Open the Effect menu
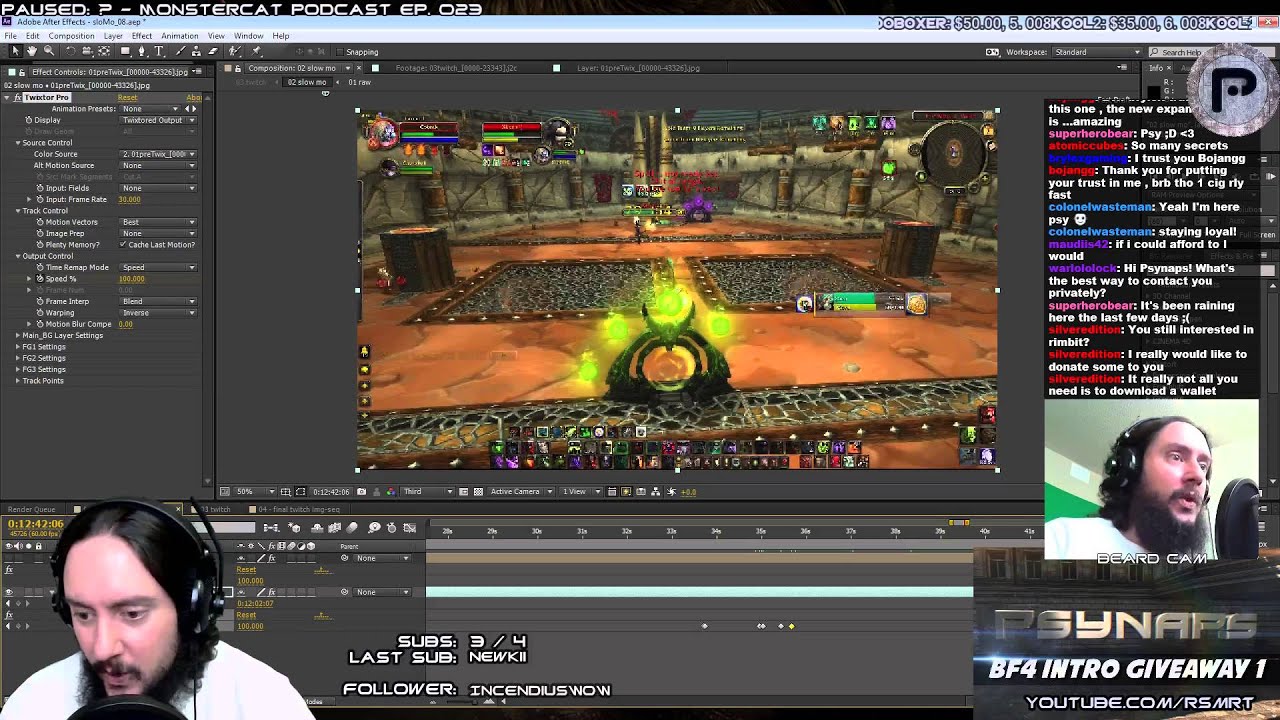The width and height of the screenshot is (1280, 720). (x=142, y=36)
